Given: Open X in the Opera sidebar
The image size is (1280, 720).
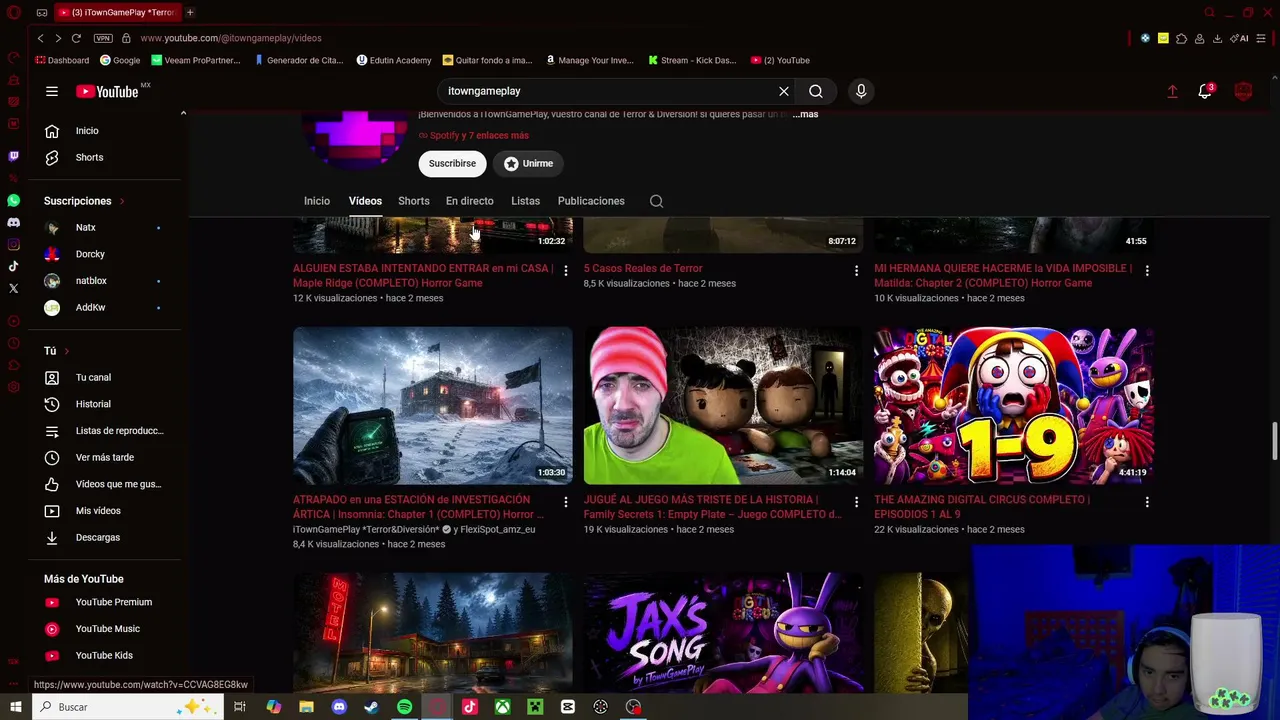Looking at the screenshot, I should click(x=13, y=288).
